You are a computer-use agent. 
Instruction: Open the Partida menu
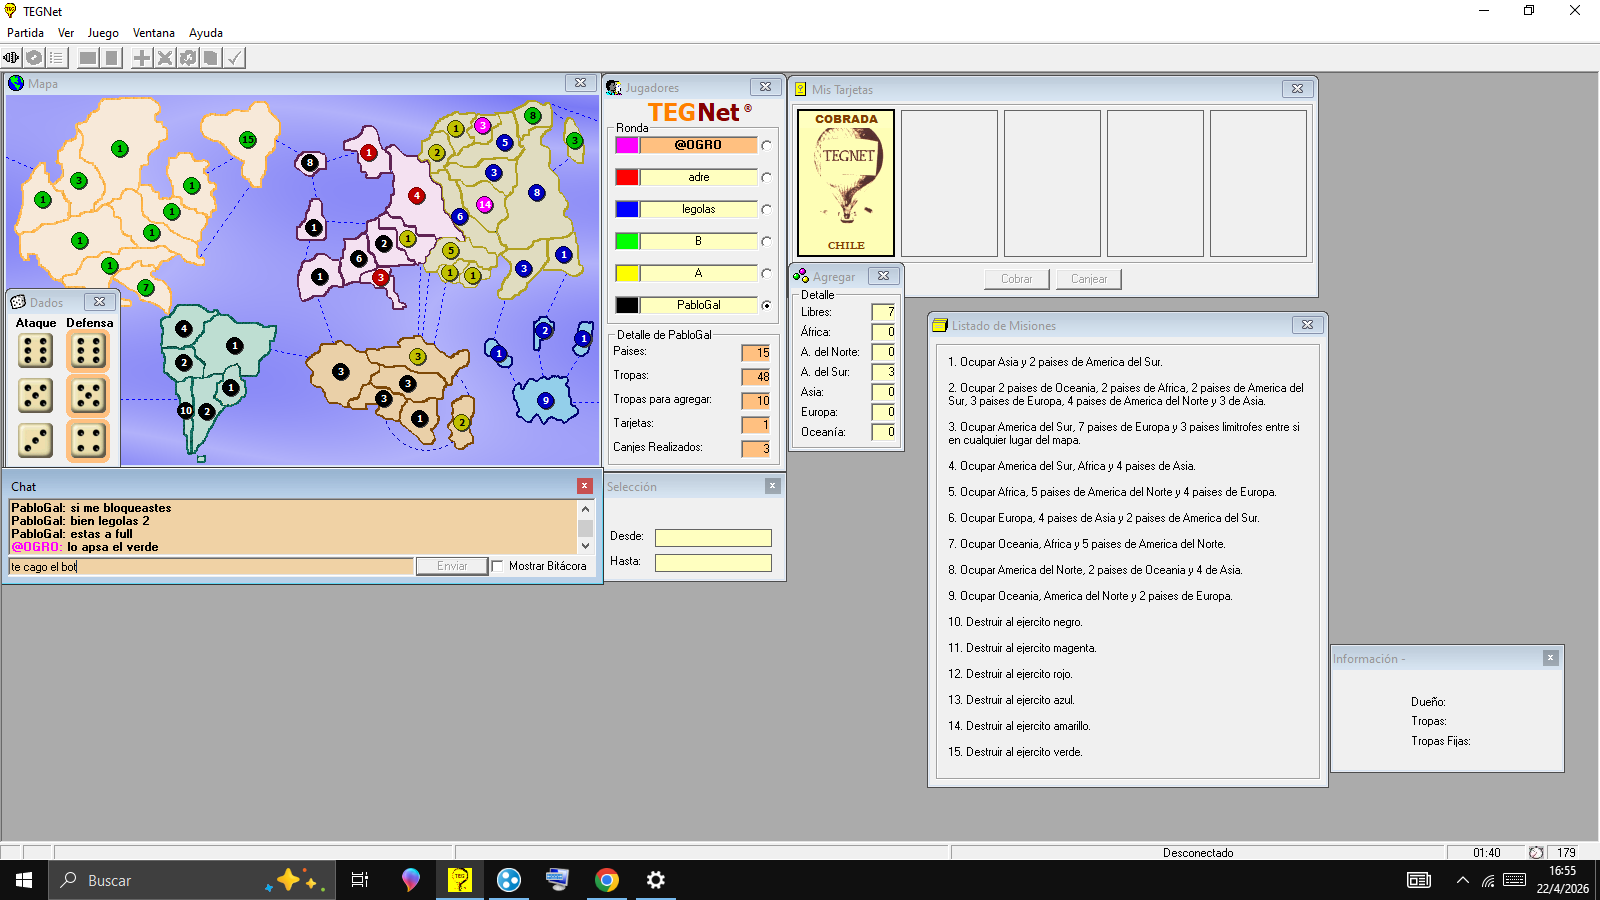[25, 33]
